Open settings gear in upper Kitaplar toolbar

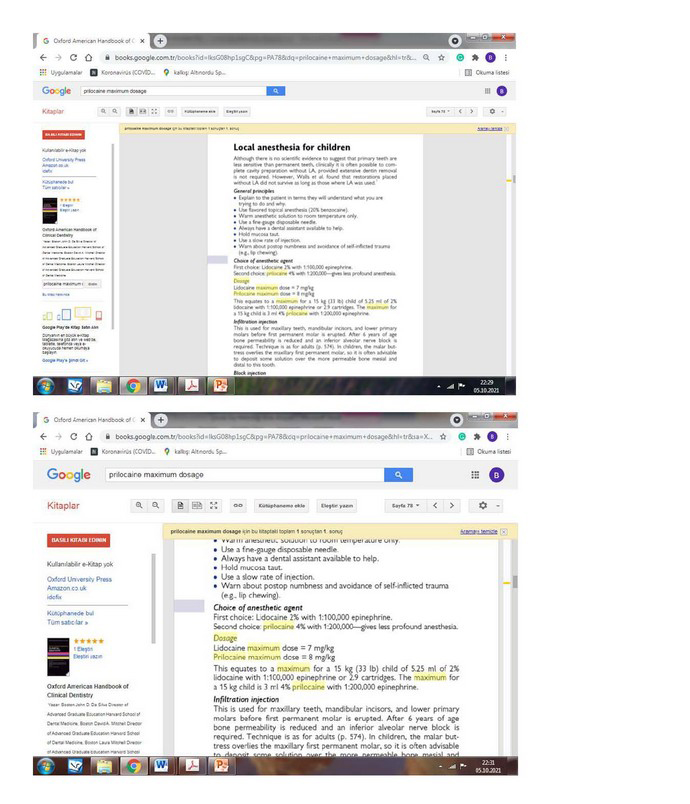tap(492, 111)
